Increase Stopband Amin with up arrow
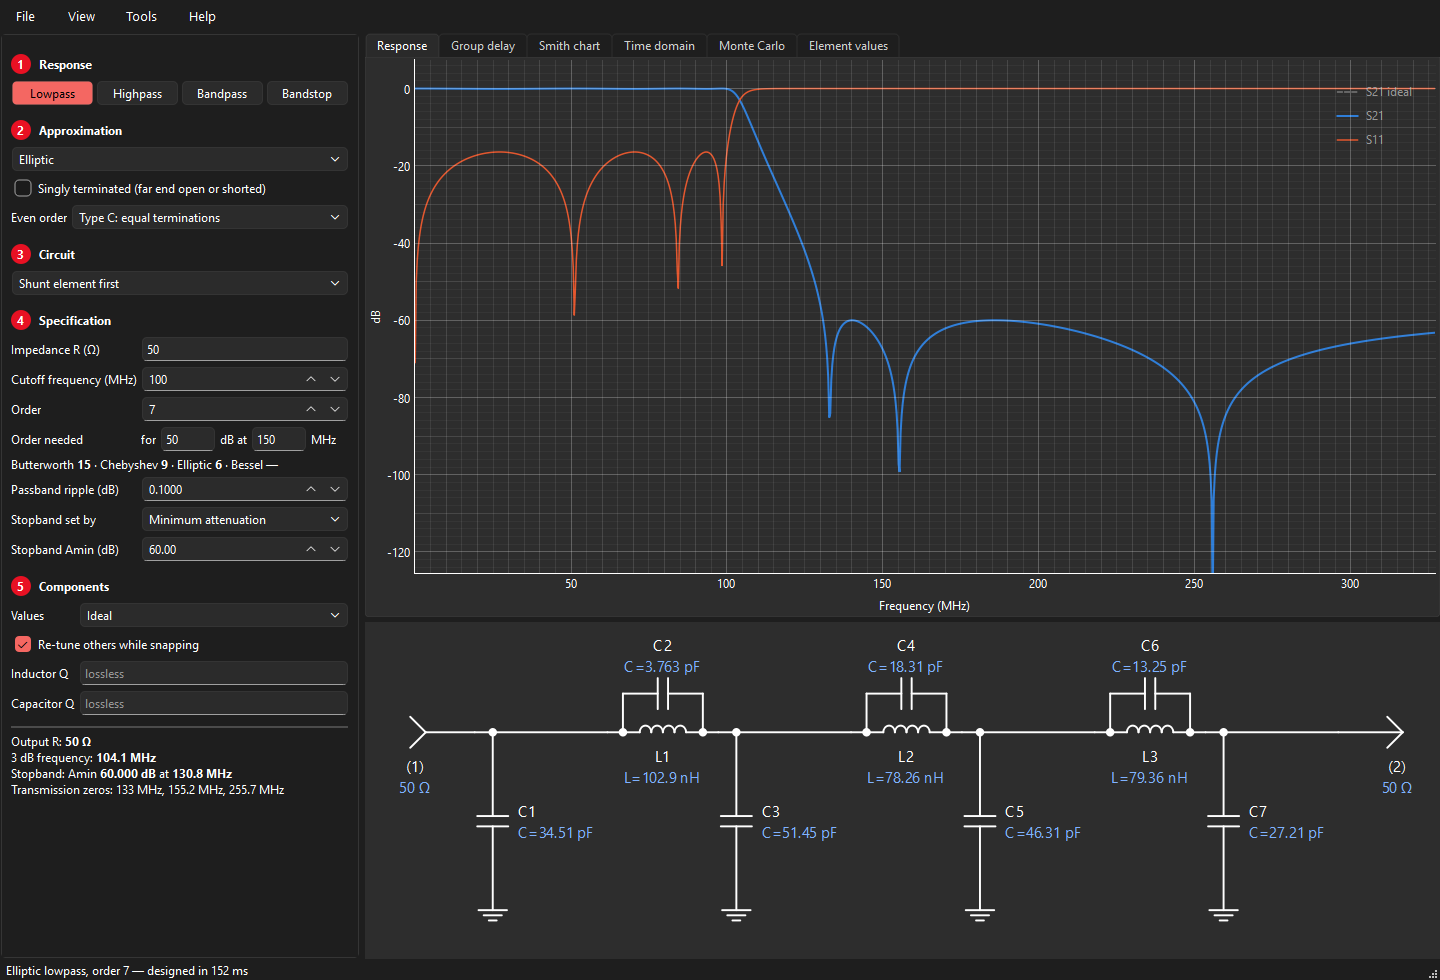Screen dimensions: 1440x980 click(x=311, y=549)
